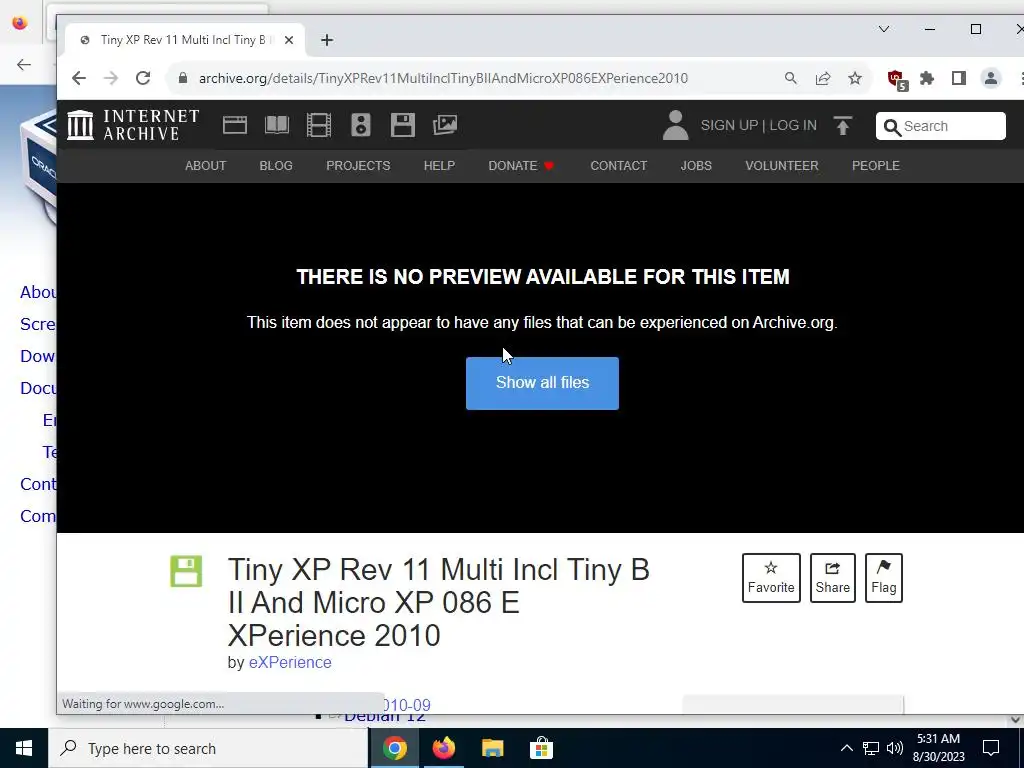Image resolution: width=1024 pixels, height=768 pixels.
Task: Open the notifications center icon
Action: (991, 748)
